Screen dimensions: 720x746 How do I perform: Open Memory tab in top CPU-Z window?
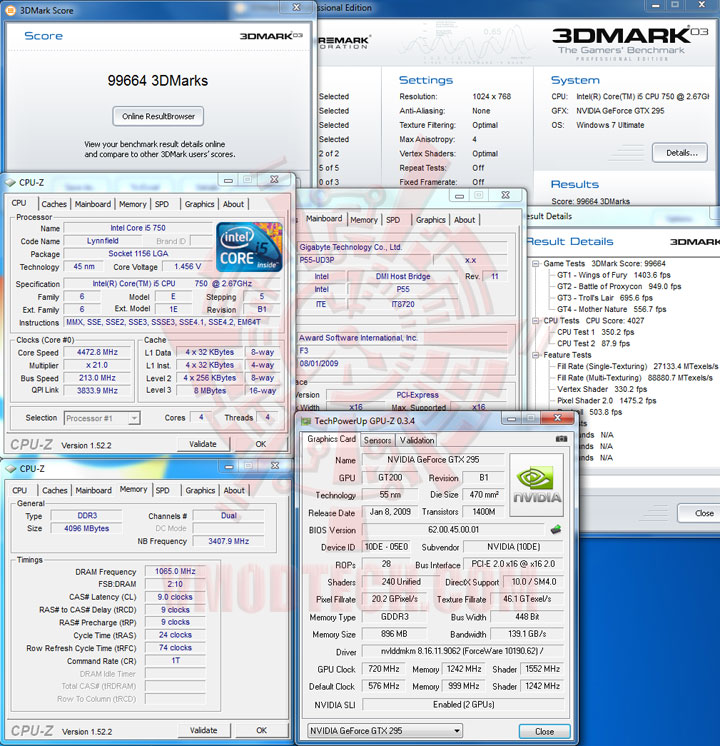(x=133, y=204)
